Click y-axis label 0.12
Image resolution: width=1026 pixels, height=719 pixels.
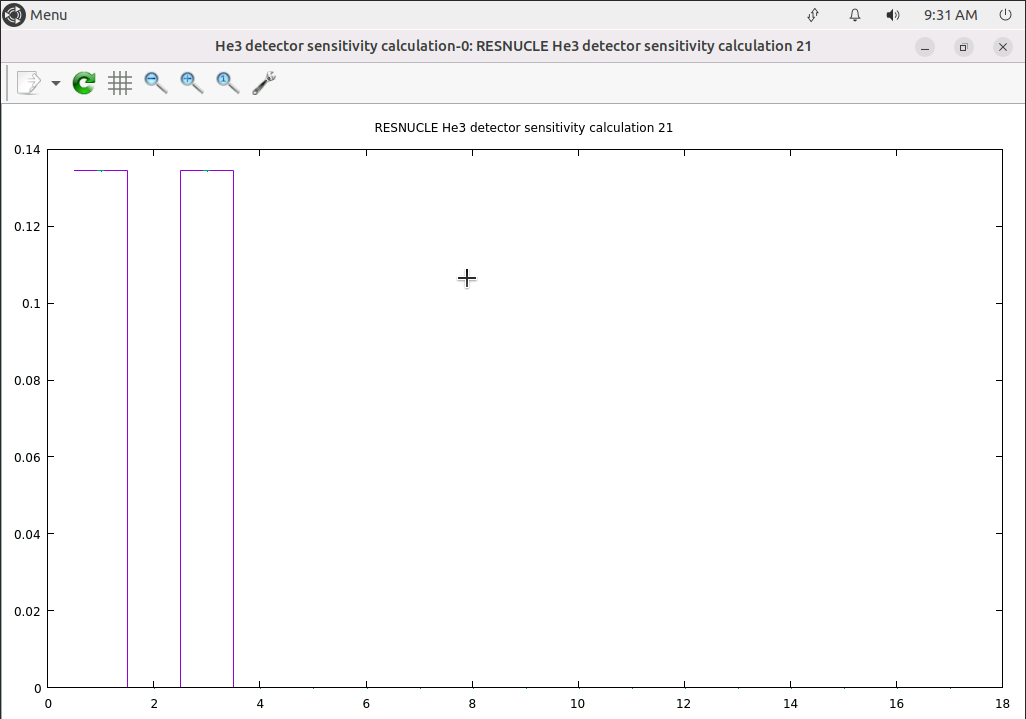pyautogui.click(x=27, y=226)
